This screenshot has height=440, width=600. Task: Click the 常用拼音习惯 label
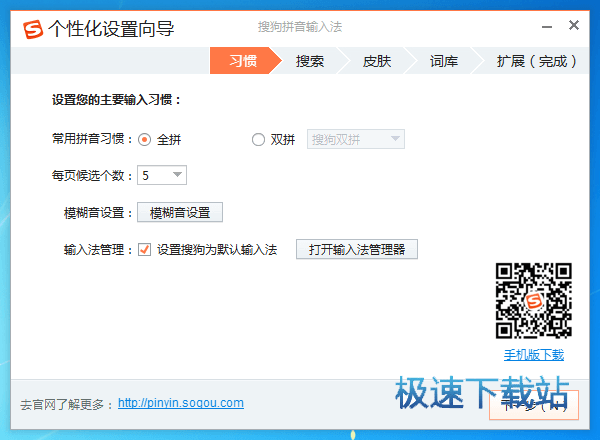[x=92, y=139]
